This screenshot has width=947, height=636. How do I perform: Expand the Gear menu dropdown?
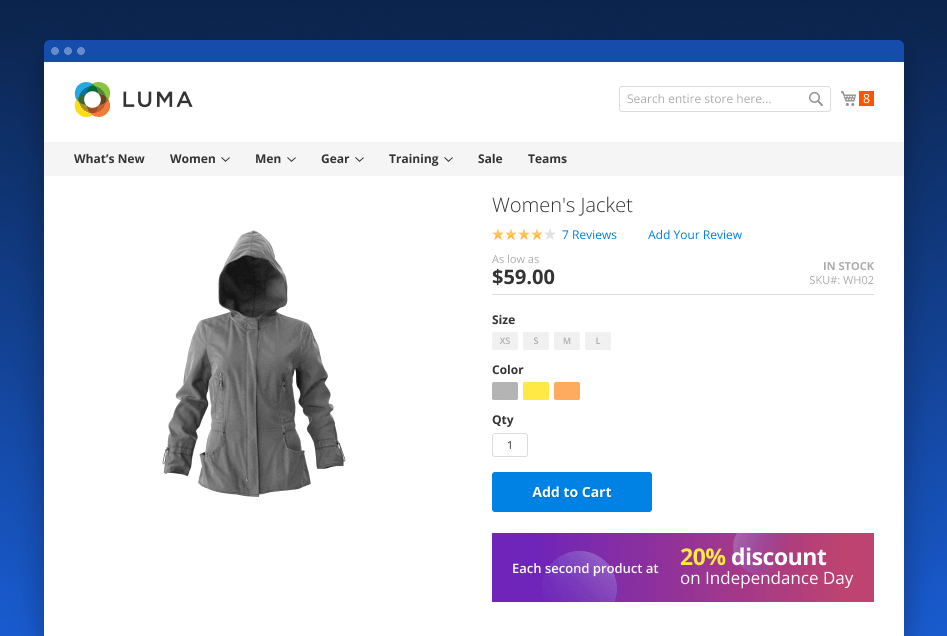(x=342, y=159)
